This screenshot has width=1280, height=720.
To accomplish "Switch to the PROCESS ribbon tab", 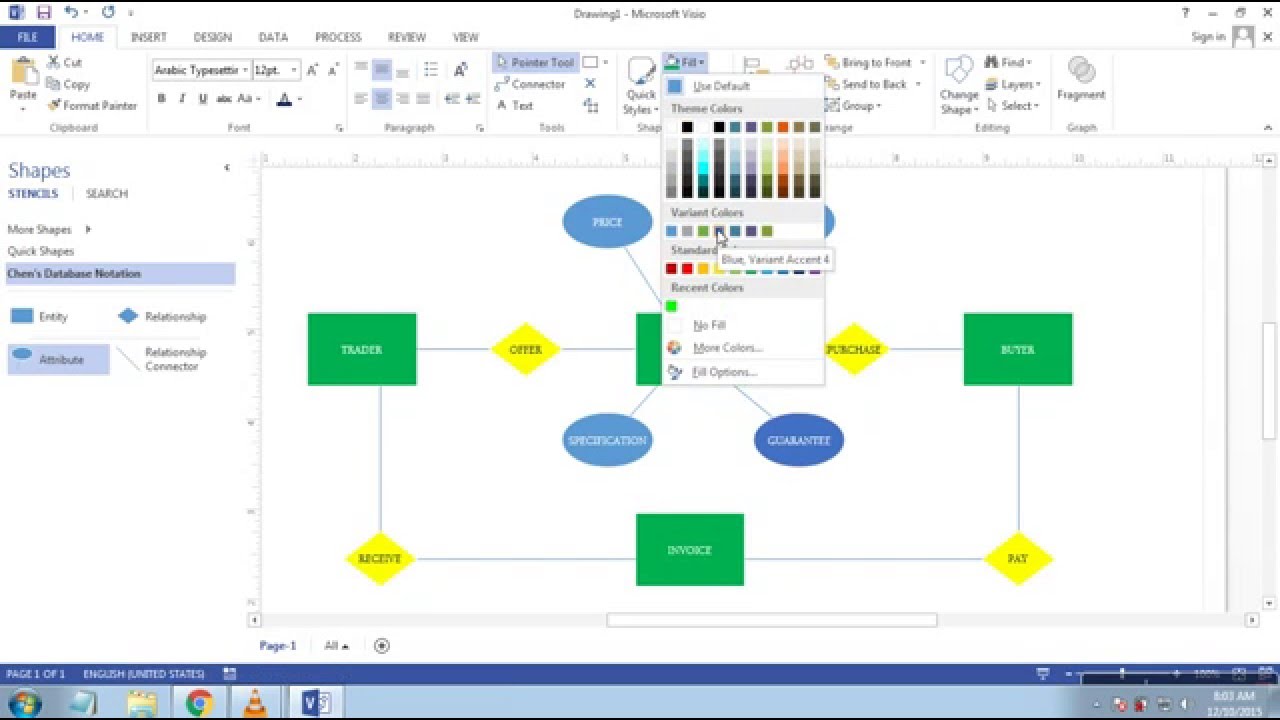I will [338, 37].
